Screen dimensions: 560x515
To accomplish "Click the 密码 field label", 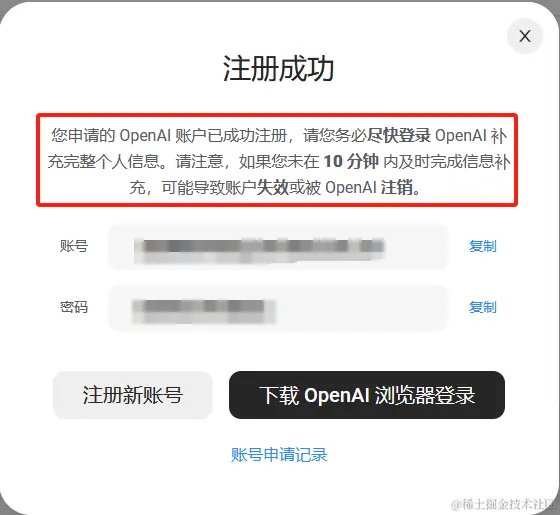I will [x=74, y=307].
